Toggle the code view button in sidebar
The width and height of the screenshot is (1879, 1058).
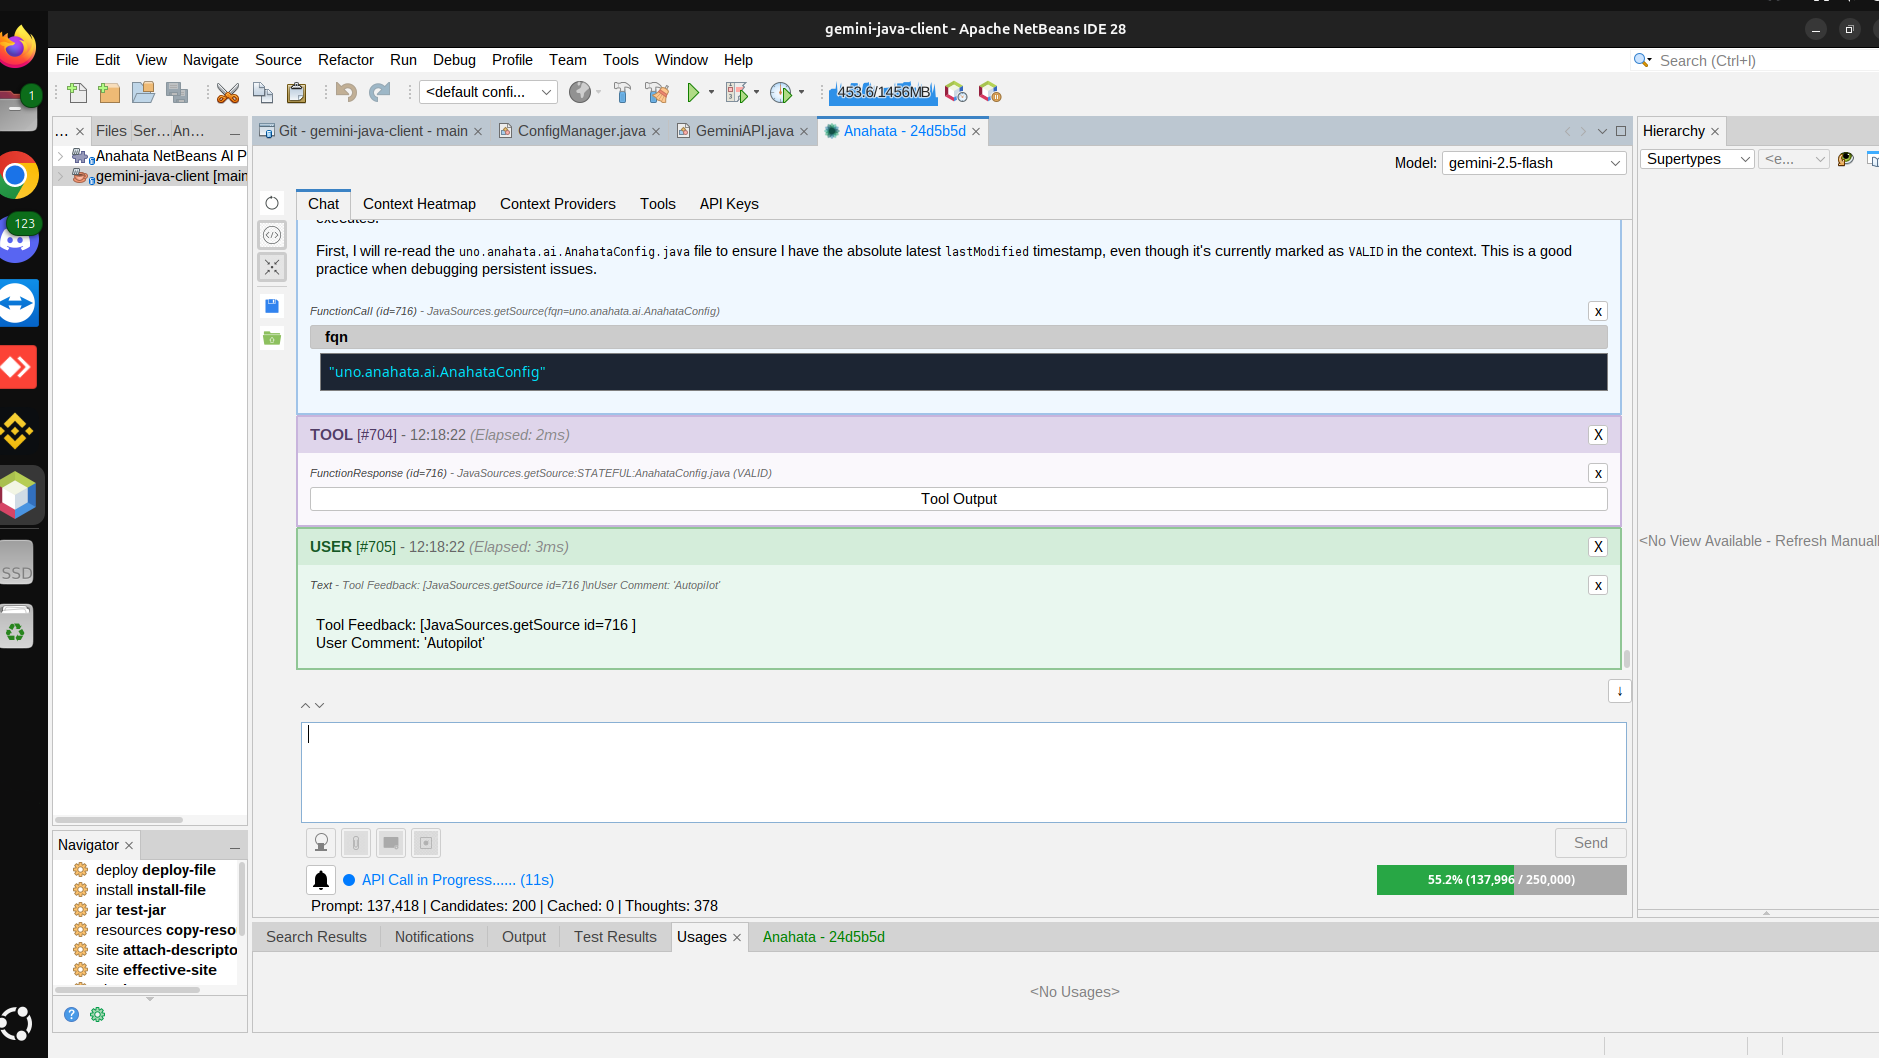click(x=272, y=235)
